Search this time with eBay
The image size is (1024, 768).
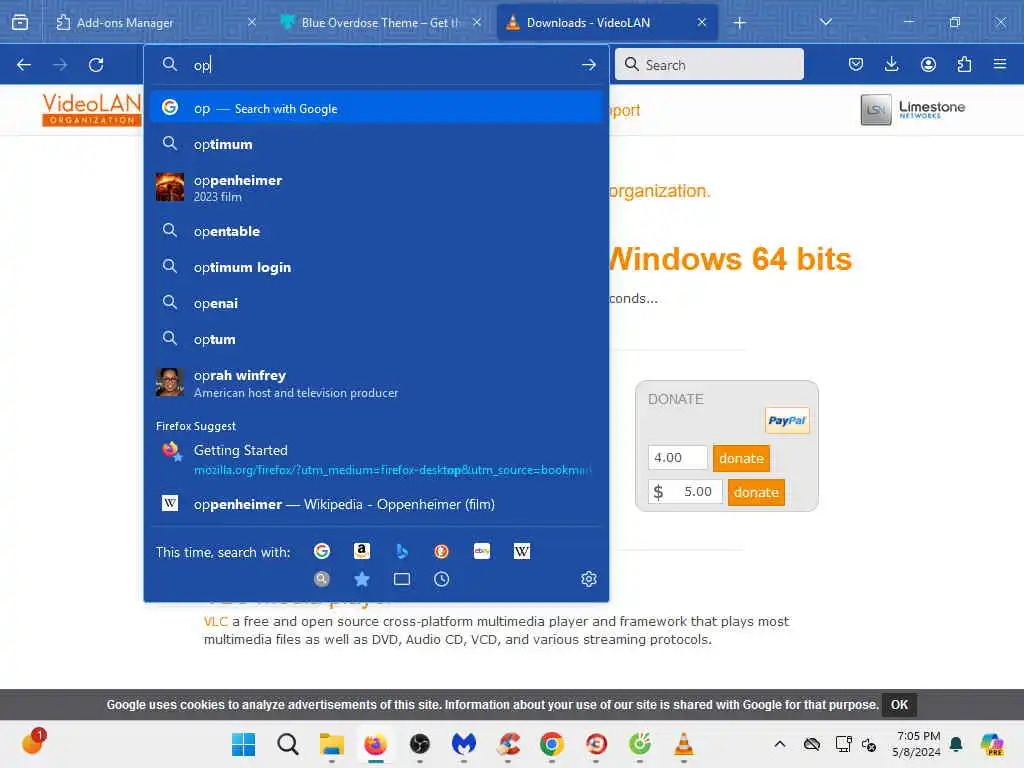click(482, 551)
